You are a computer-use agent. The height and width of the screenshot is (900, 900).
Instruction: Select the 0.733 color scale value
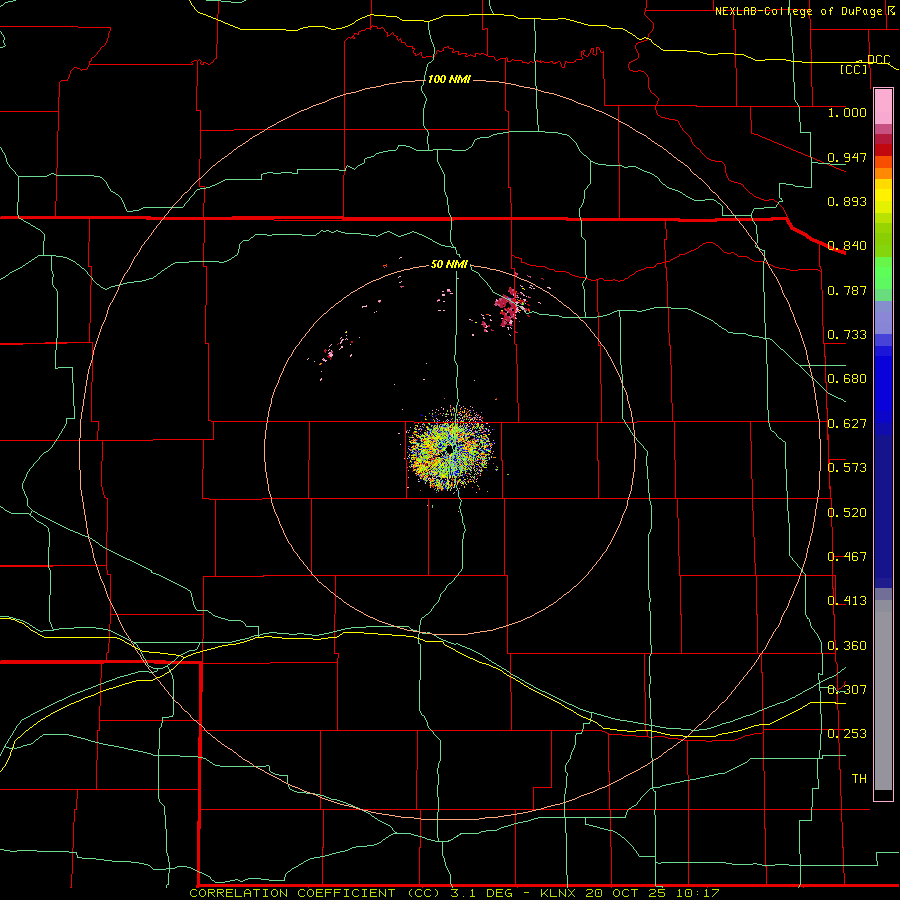pyautogui.click(x=847, y=334)
